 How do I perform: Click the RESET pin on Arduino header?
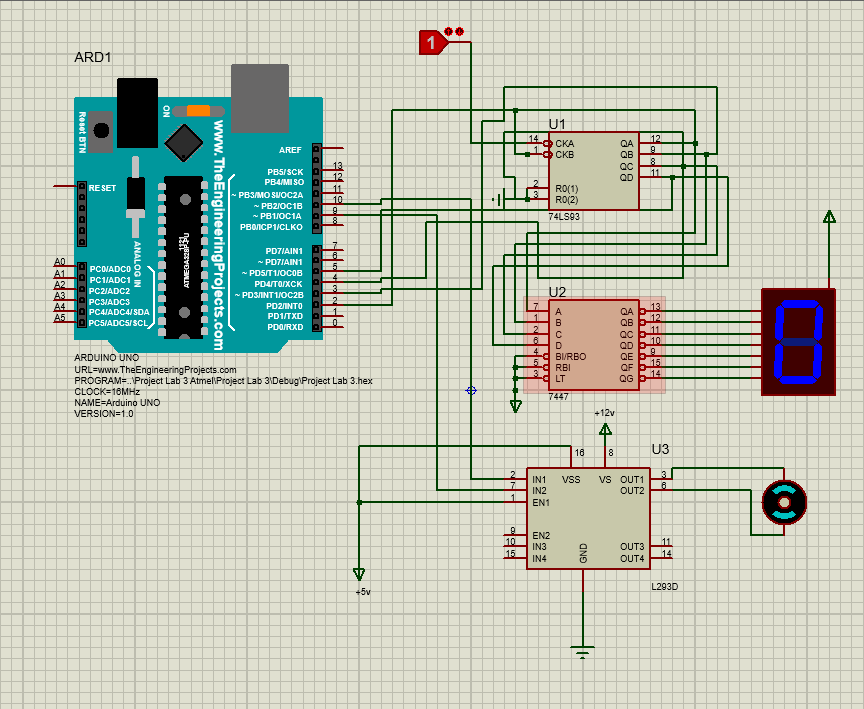64,186
